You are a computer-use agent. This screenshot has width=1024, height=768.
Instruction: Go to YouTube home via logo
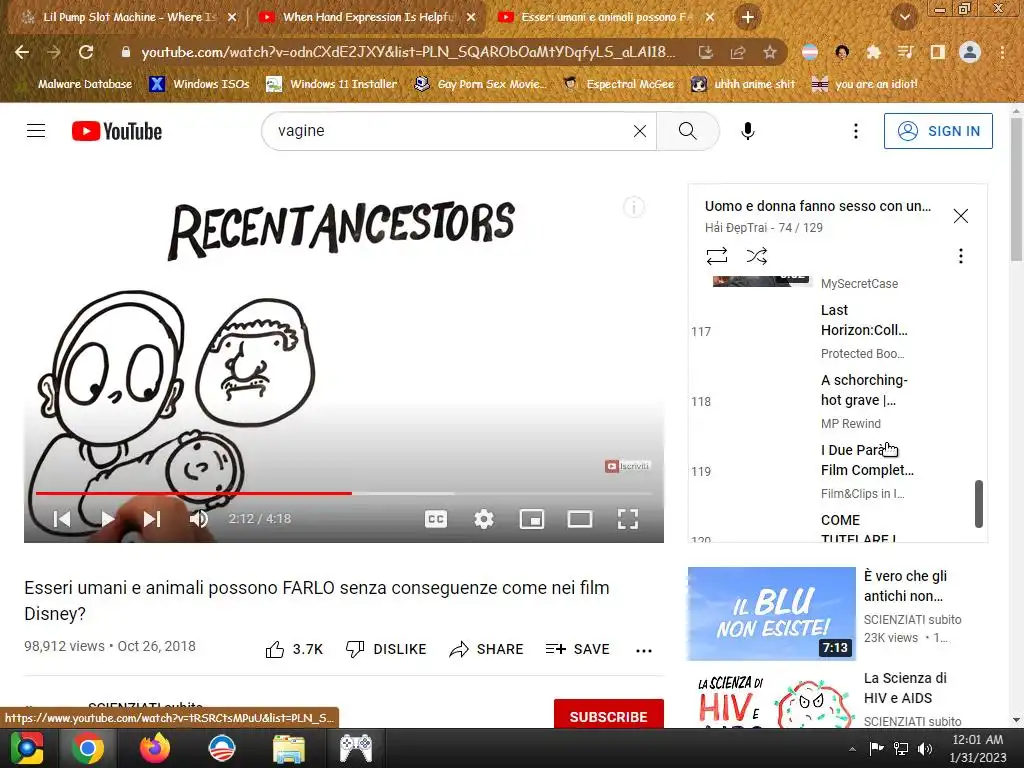click(117, 131)
